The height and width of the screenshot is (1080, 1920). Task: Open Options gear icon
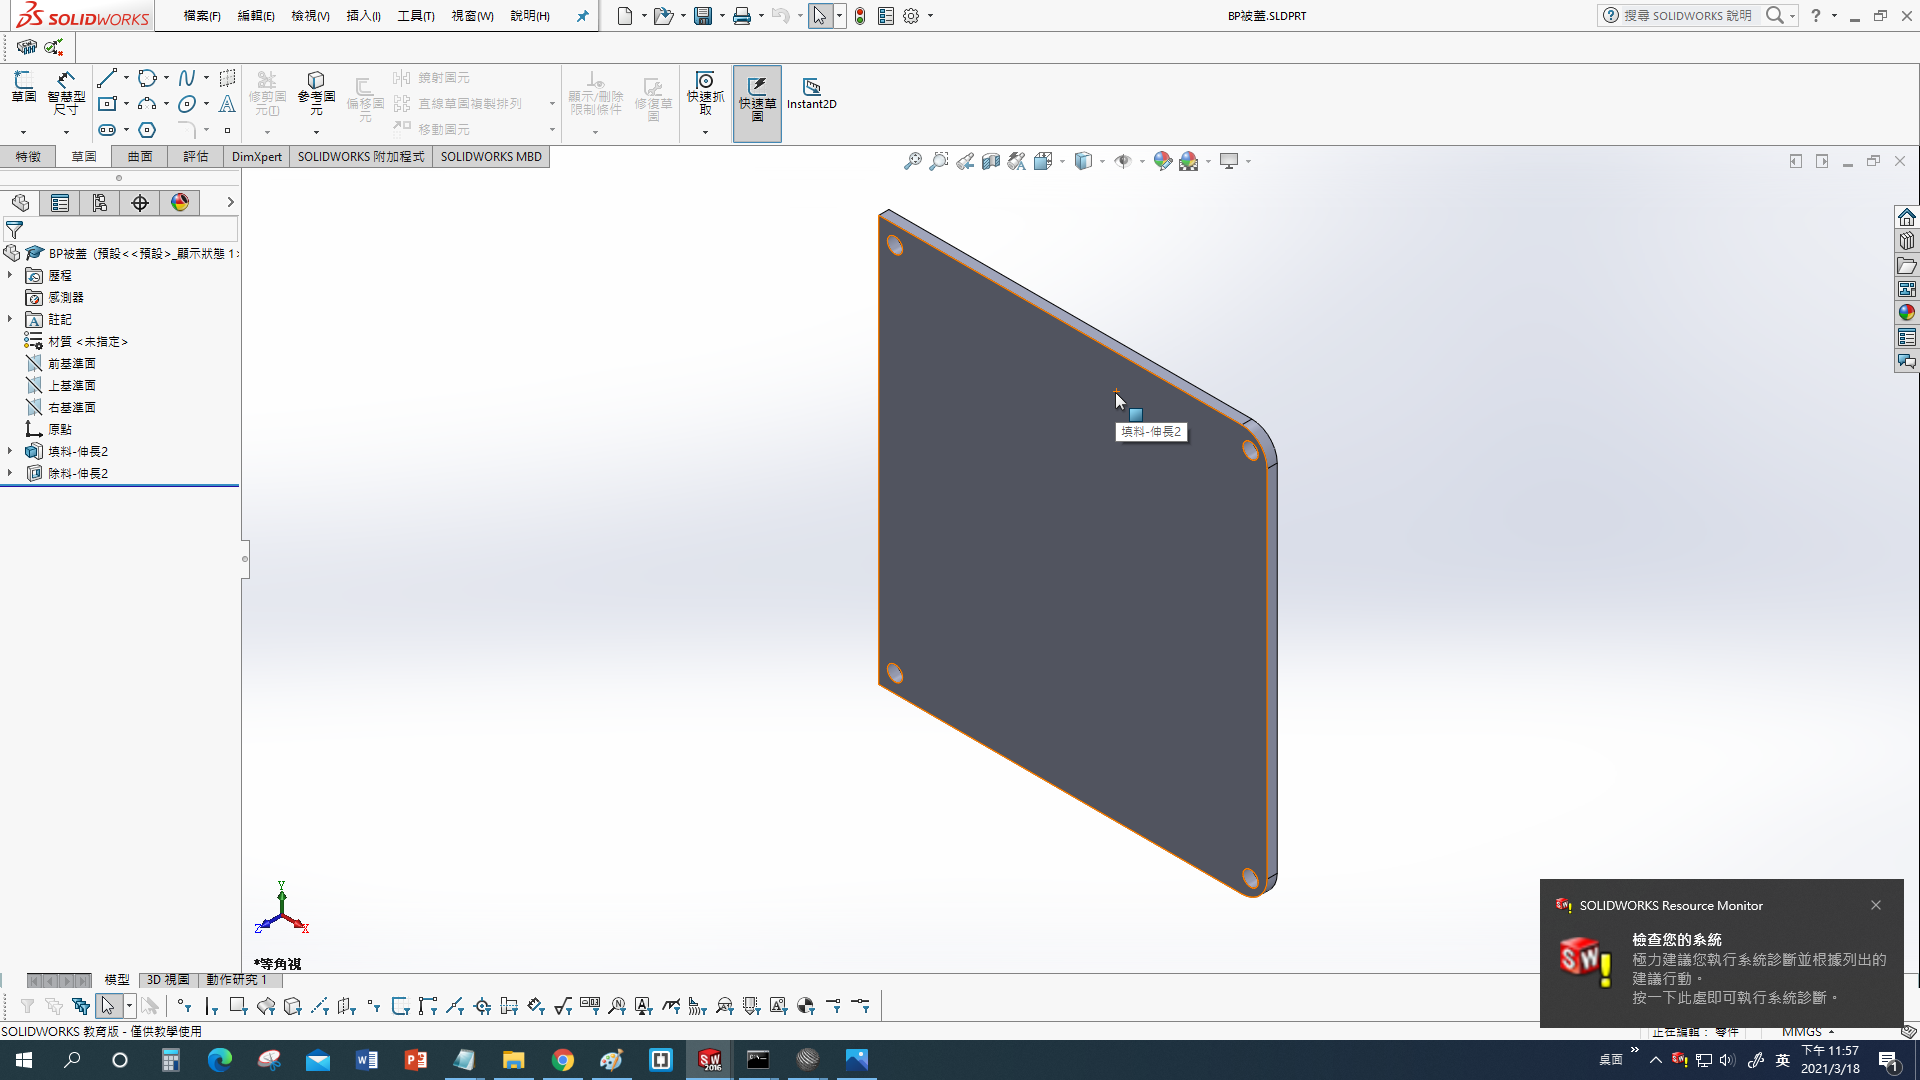click(x=911, y=16)
